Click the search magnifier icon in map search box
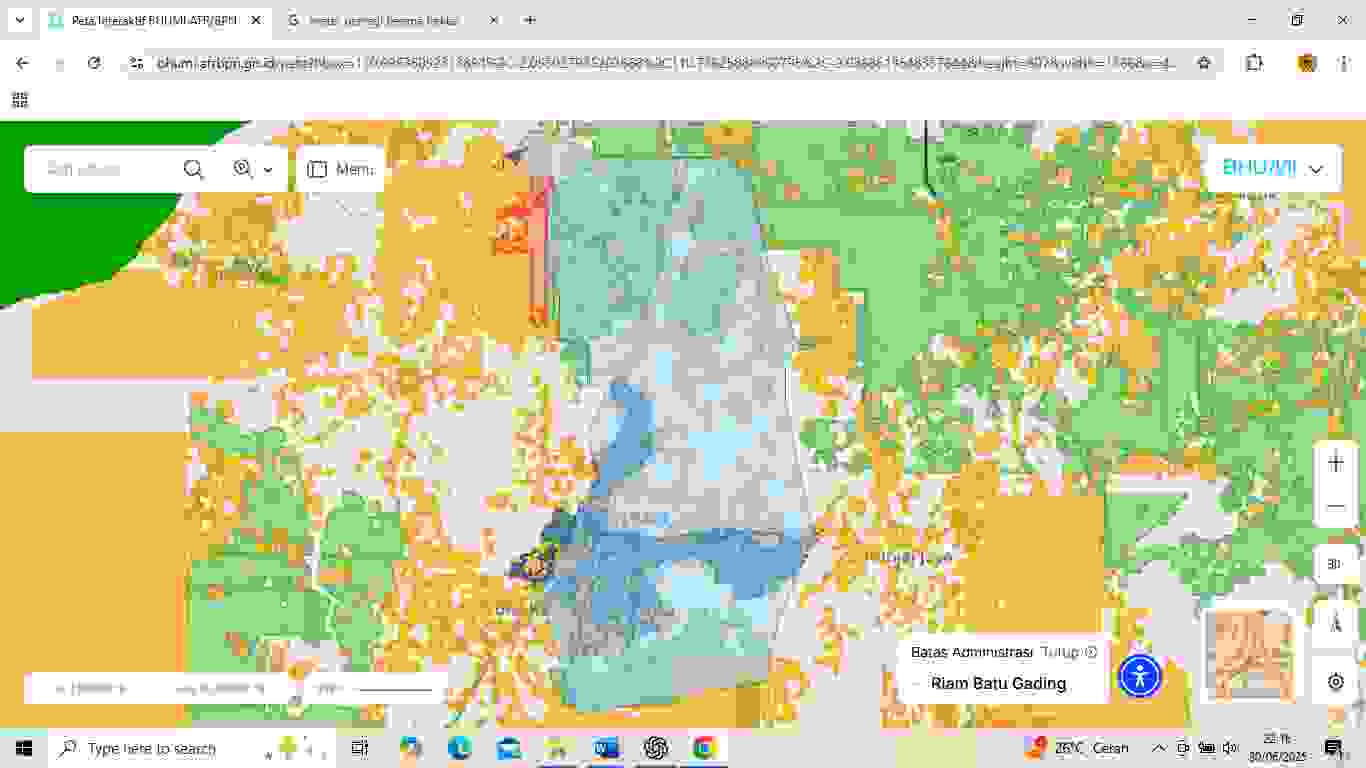1366x768 pixels. point(193,169)
